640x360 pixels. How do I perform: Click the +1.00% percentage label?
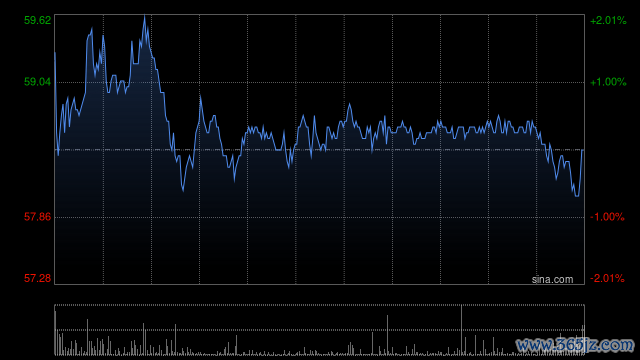click(608, 82)
